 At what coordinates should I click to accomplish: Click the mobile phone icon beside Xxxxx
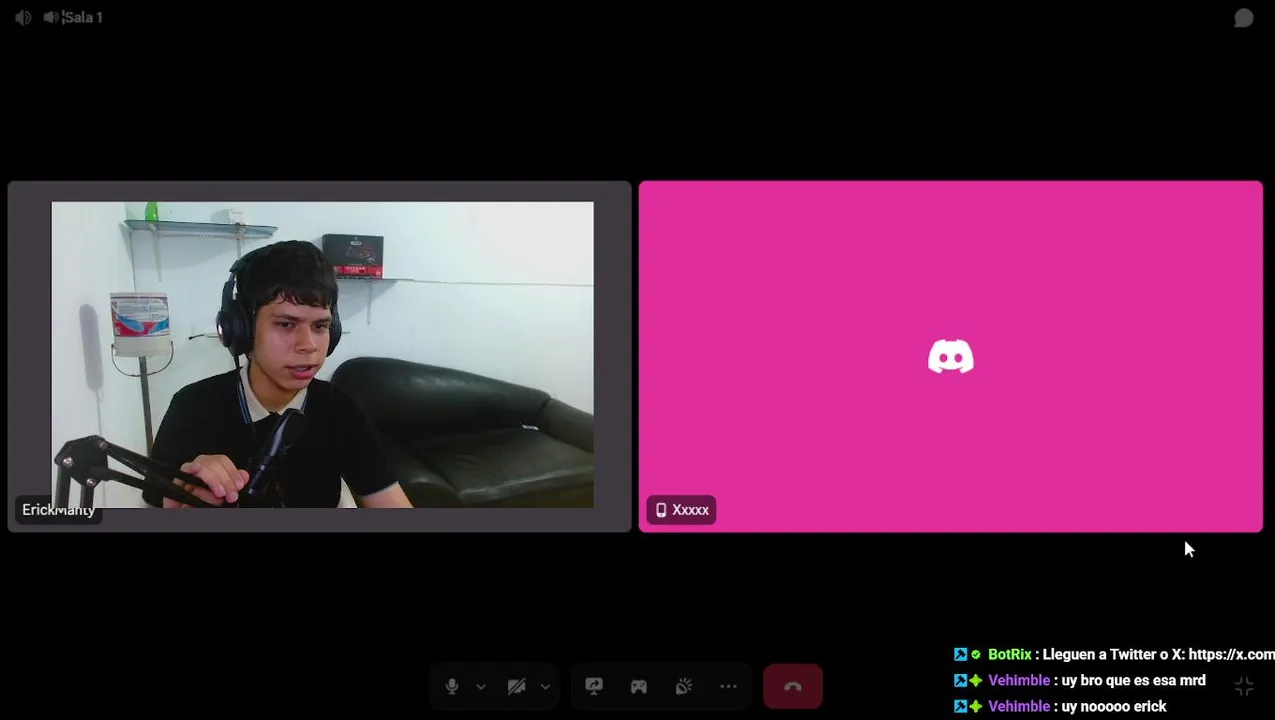[x=661, y=510]
